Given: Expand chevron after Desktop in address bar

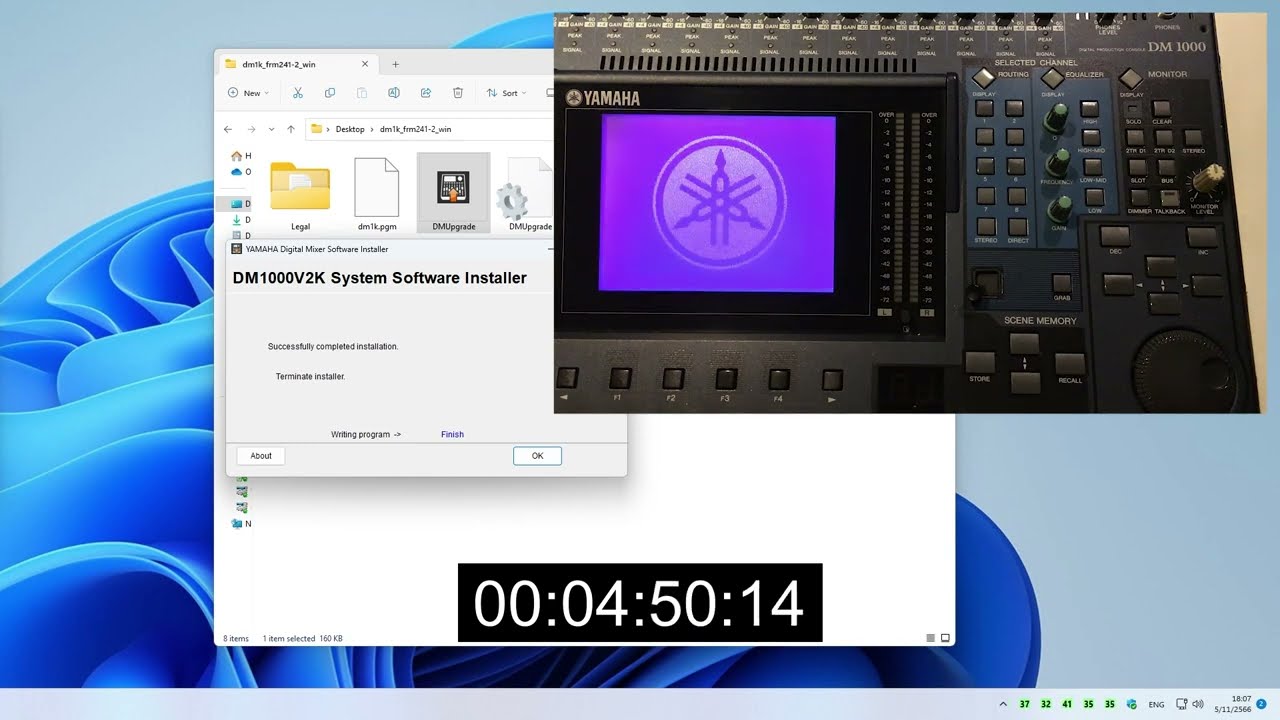Looking at the screenshot, I should tap(372, 129).
